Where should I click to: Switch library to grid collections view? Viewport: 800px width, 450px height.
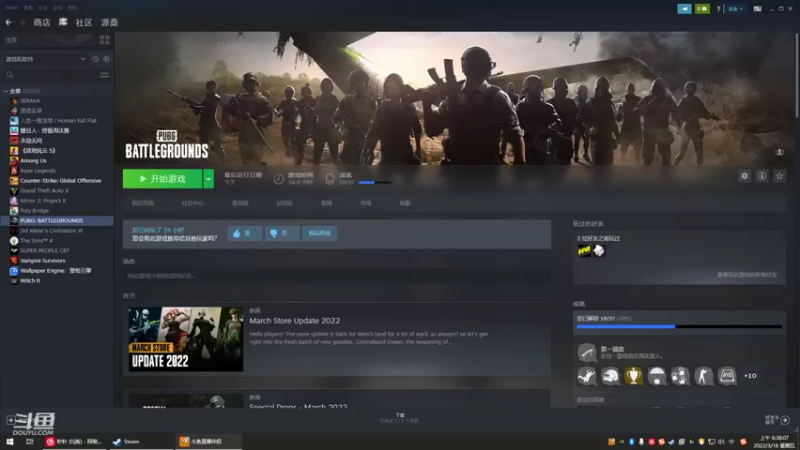coord(105,40)
